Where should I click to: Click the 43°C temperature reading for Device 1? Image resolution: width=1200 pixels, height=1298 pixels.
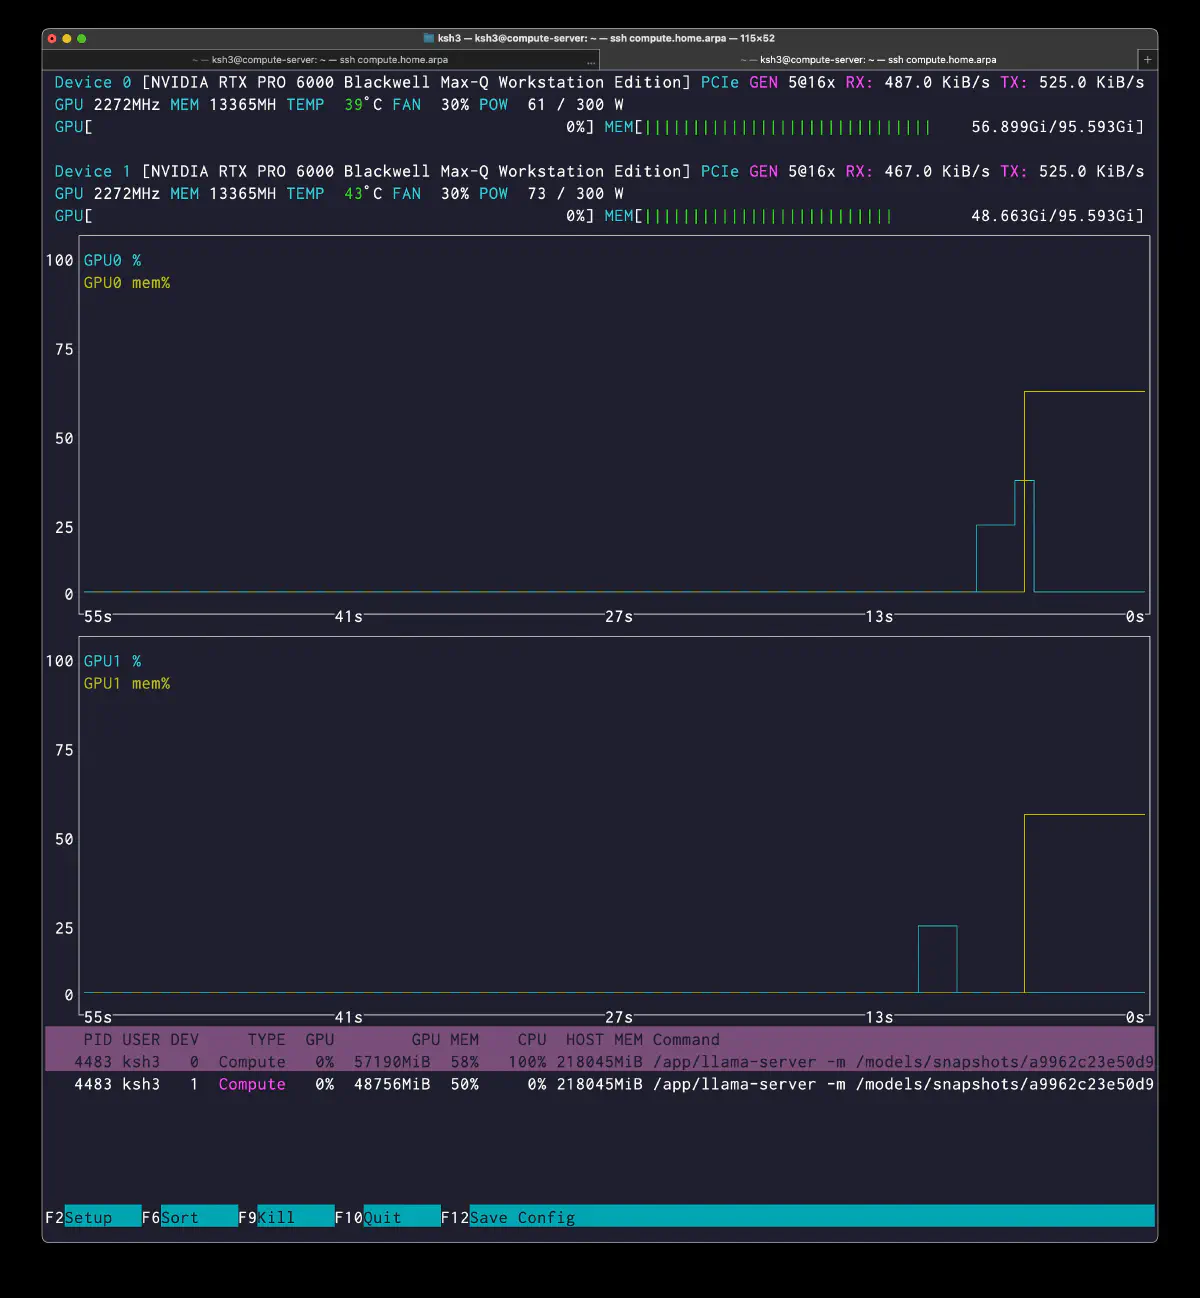coord(363,193)
